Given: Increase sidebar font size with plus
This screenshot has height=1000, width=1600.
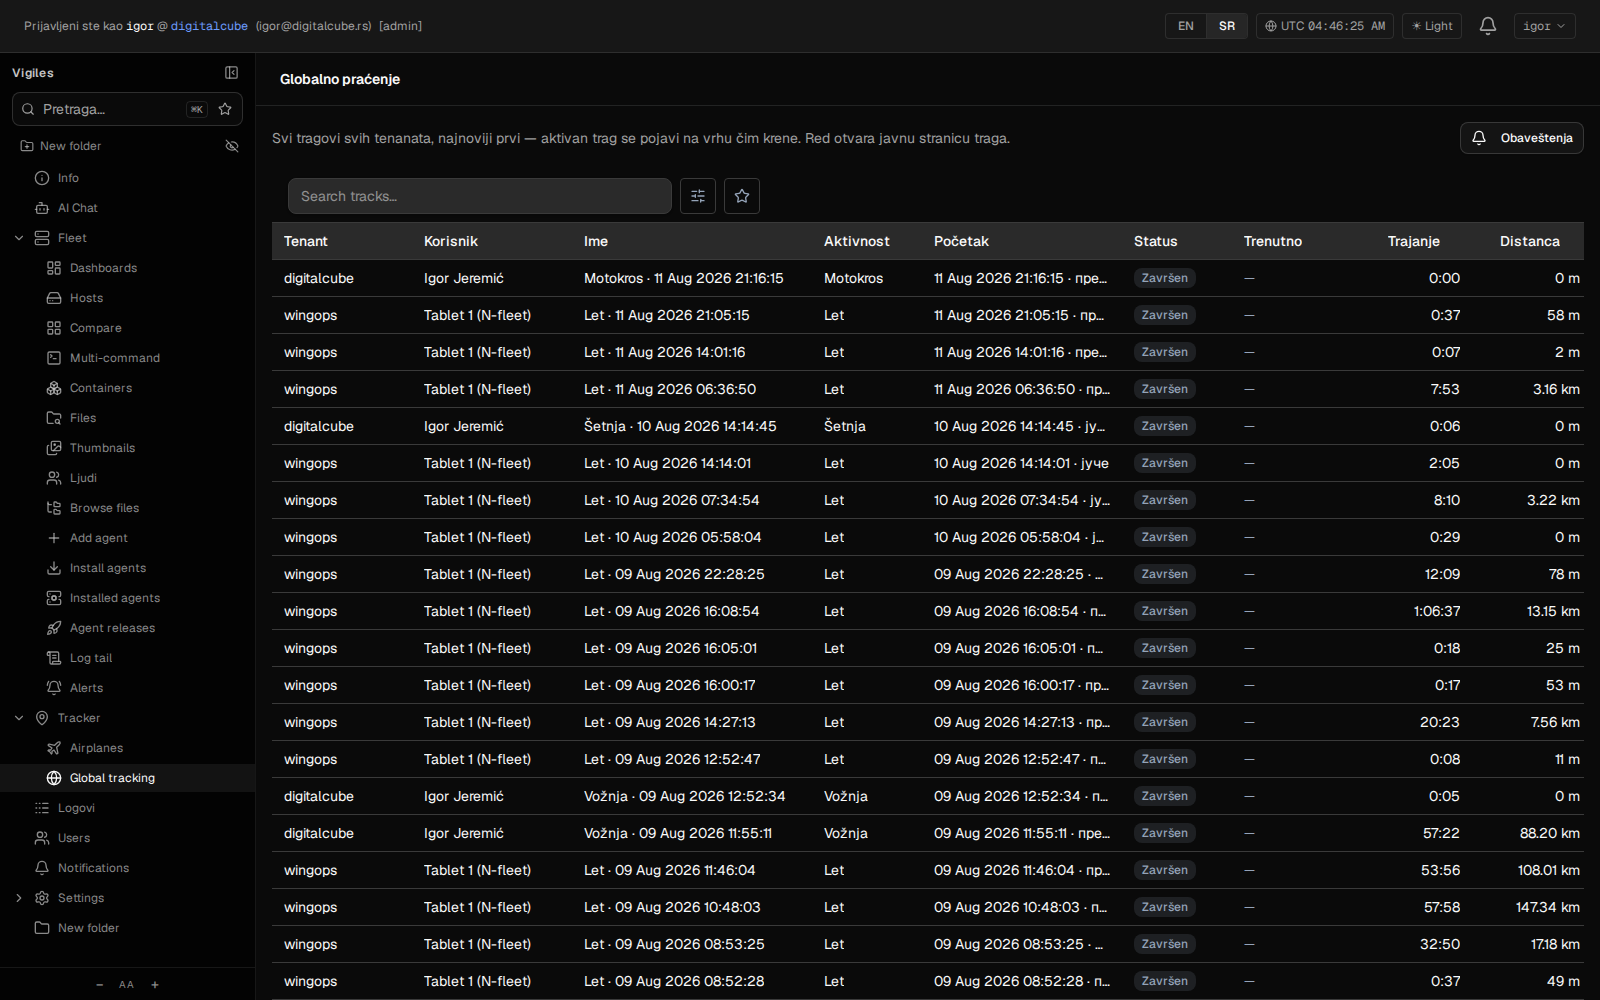Looking at the screenshot, I should click(155, 985).
